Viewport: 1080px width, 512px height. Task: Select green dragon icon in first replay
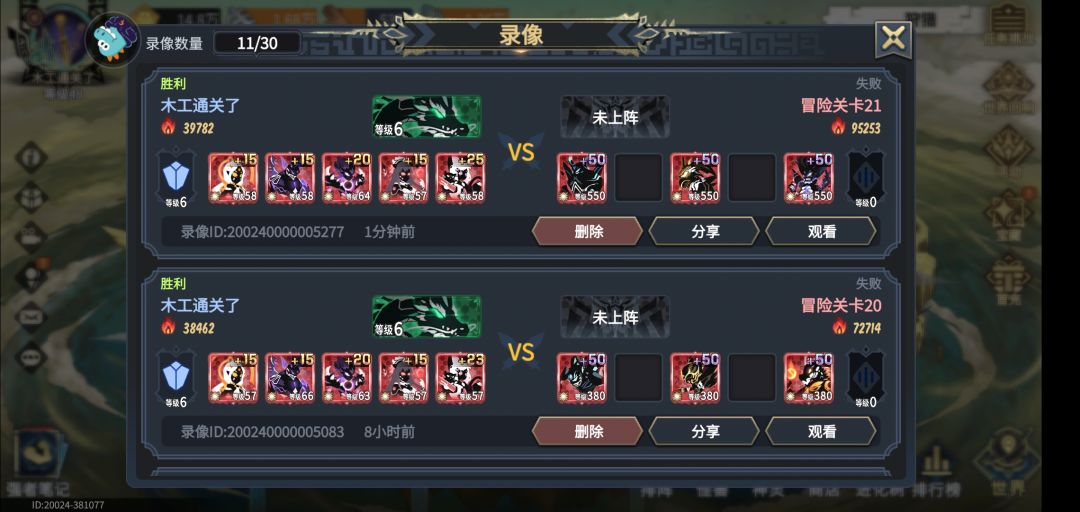(426, 116)
